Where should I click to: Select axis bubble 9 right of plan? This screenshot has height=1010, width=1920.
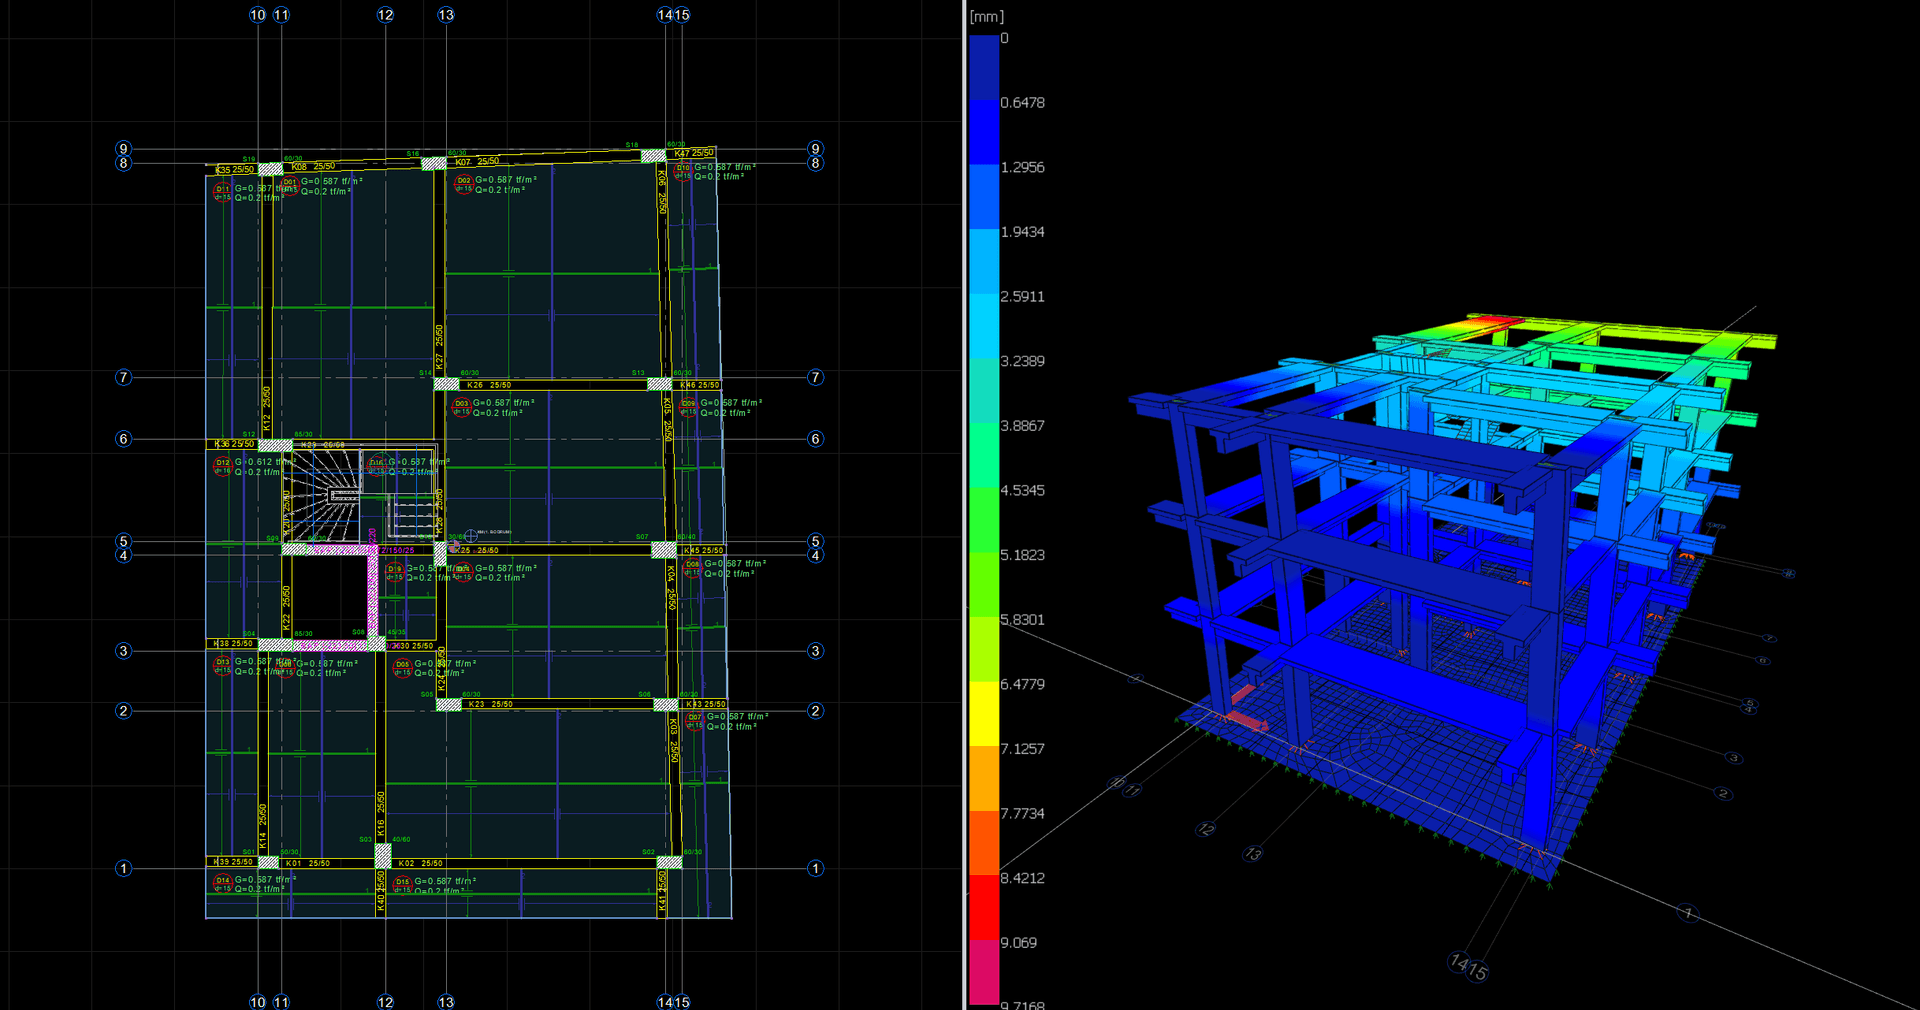point(815,149)
